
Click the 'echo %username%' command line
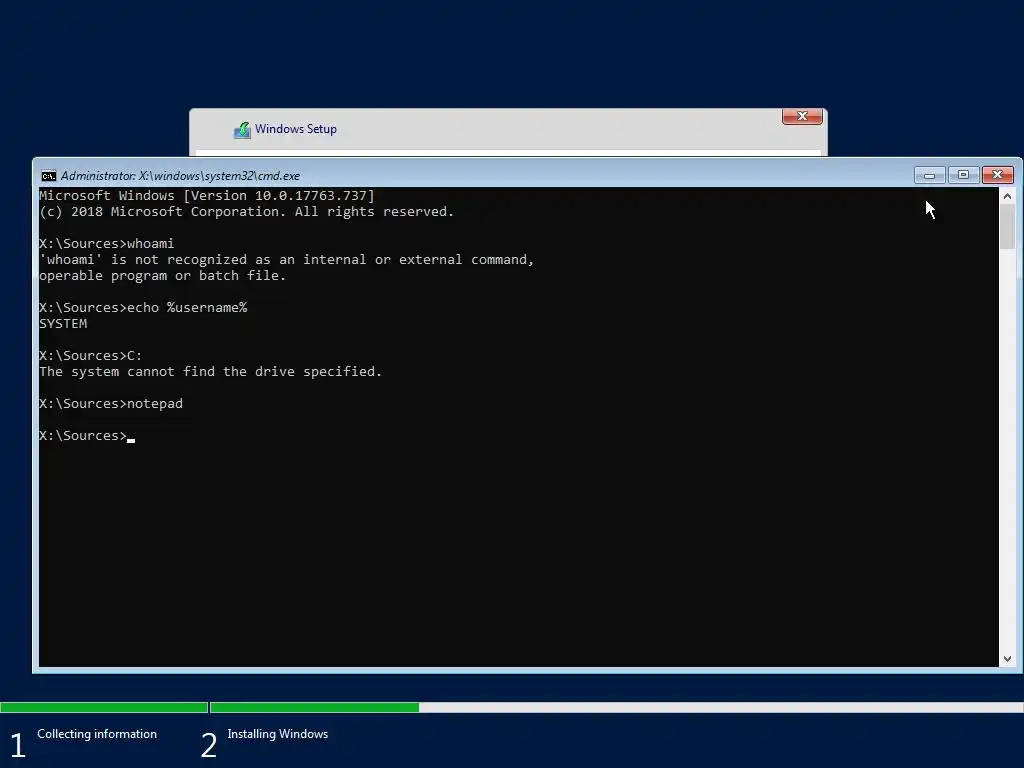143,308
